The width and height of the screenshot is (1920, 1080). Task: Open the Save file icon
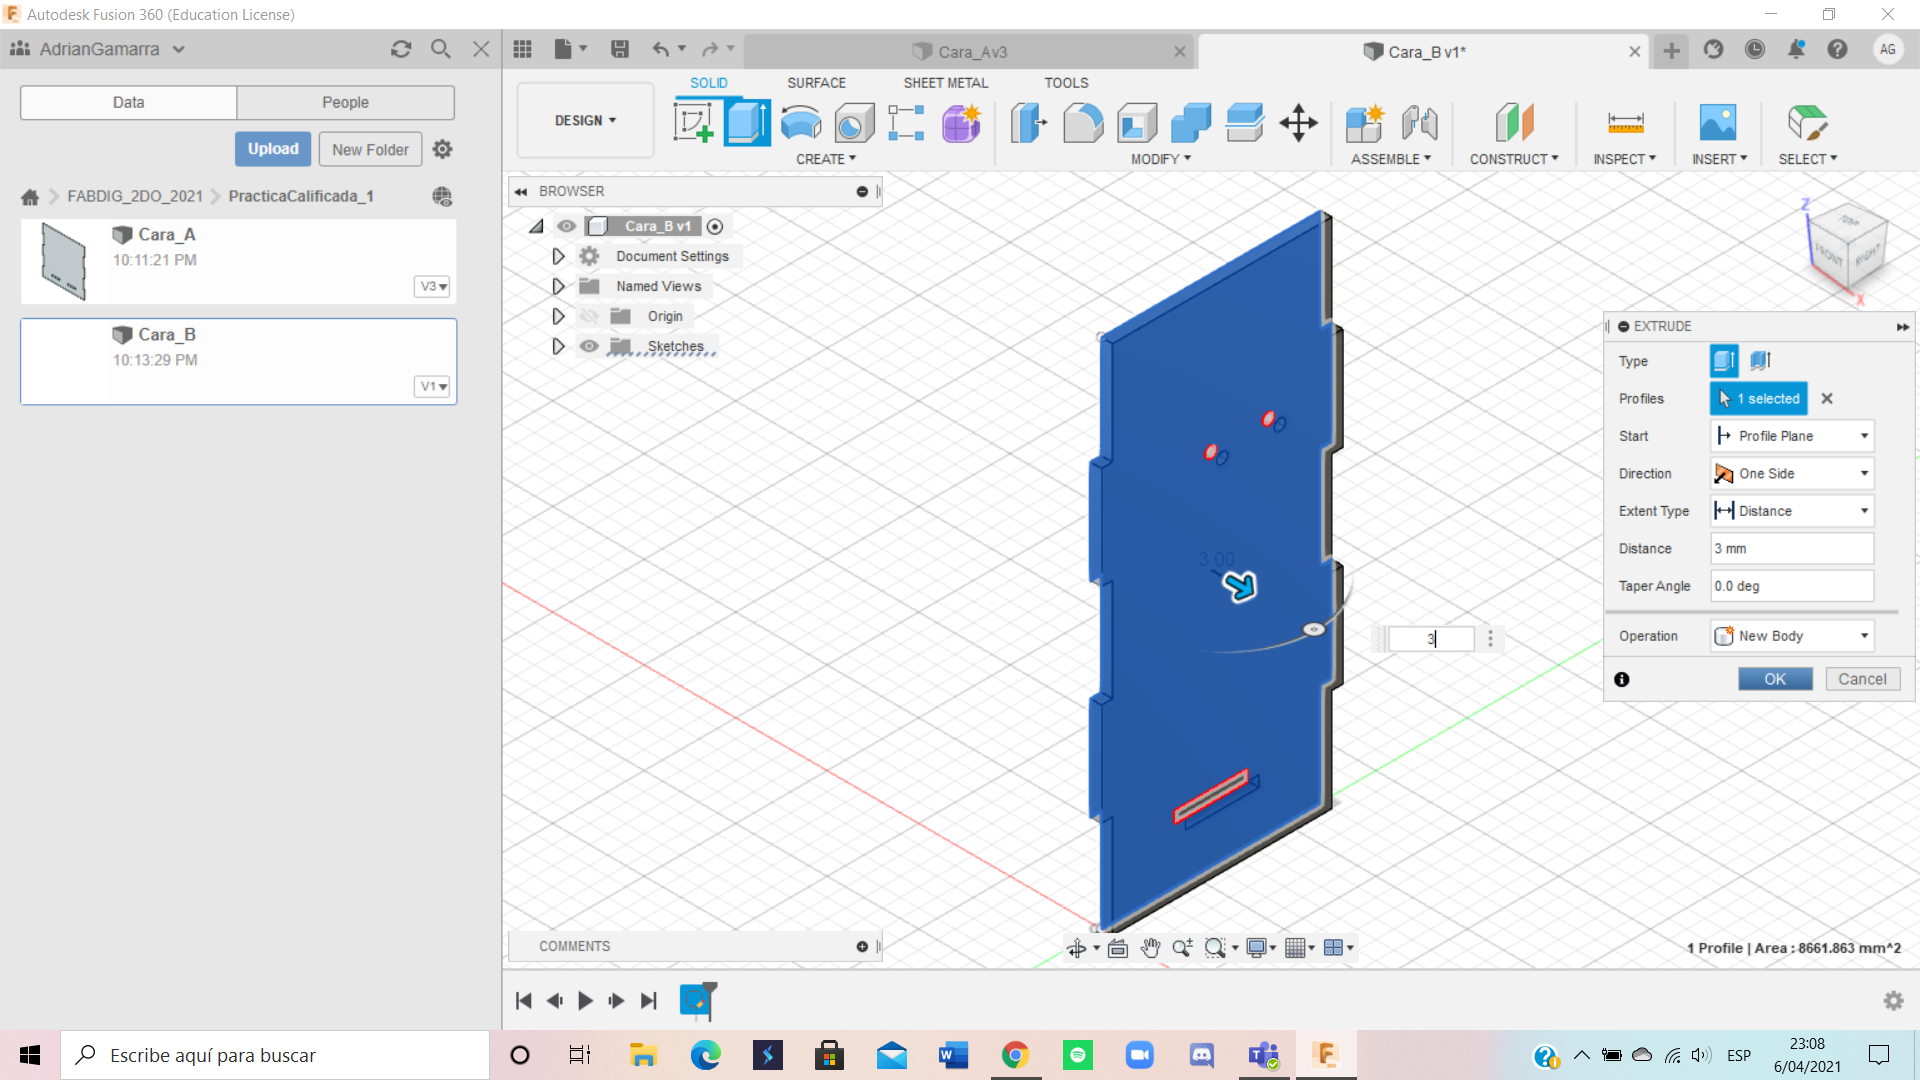(620, 49)
